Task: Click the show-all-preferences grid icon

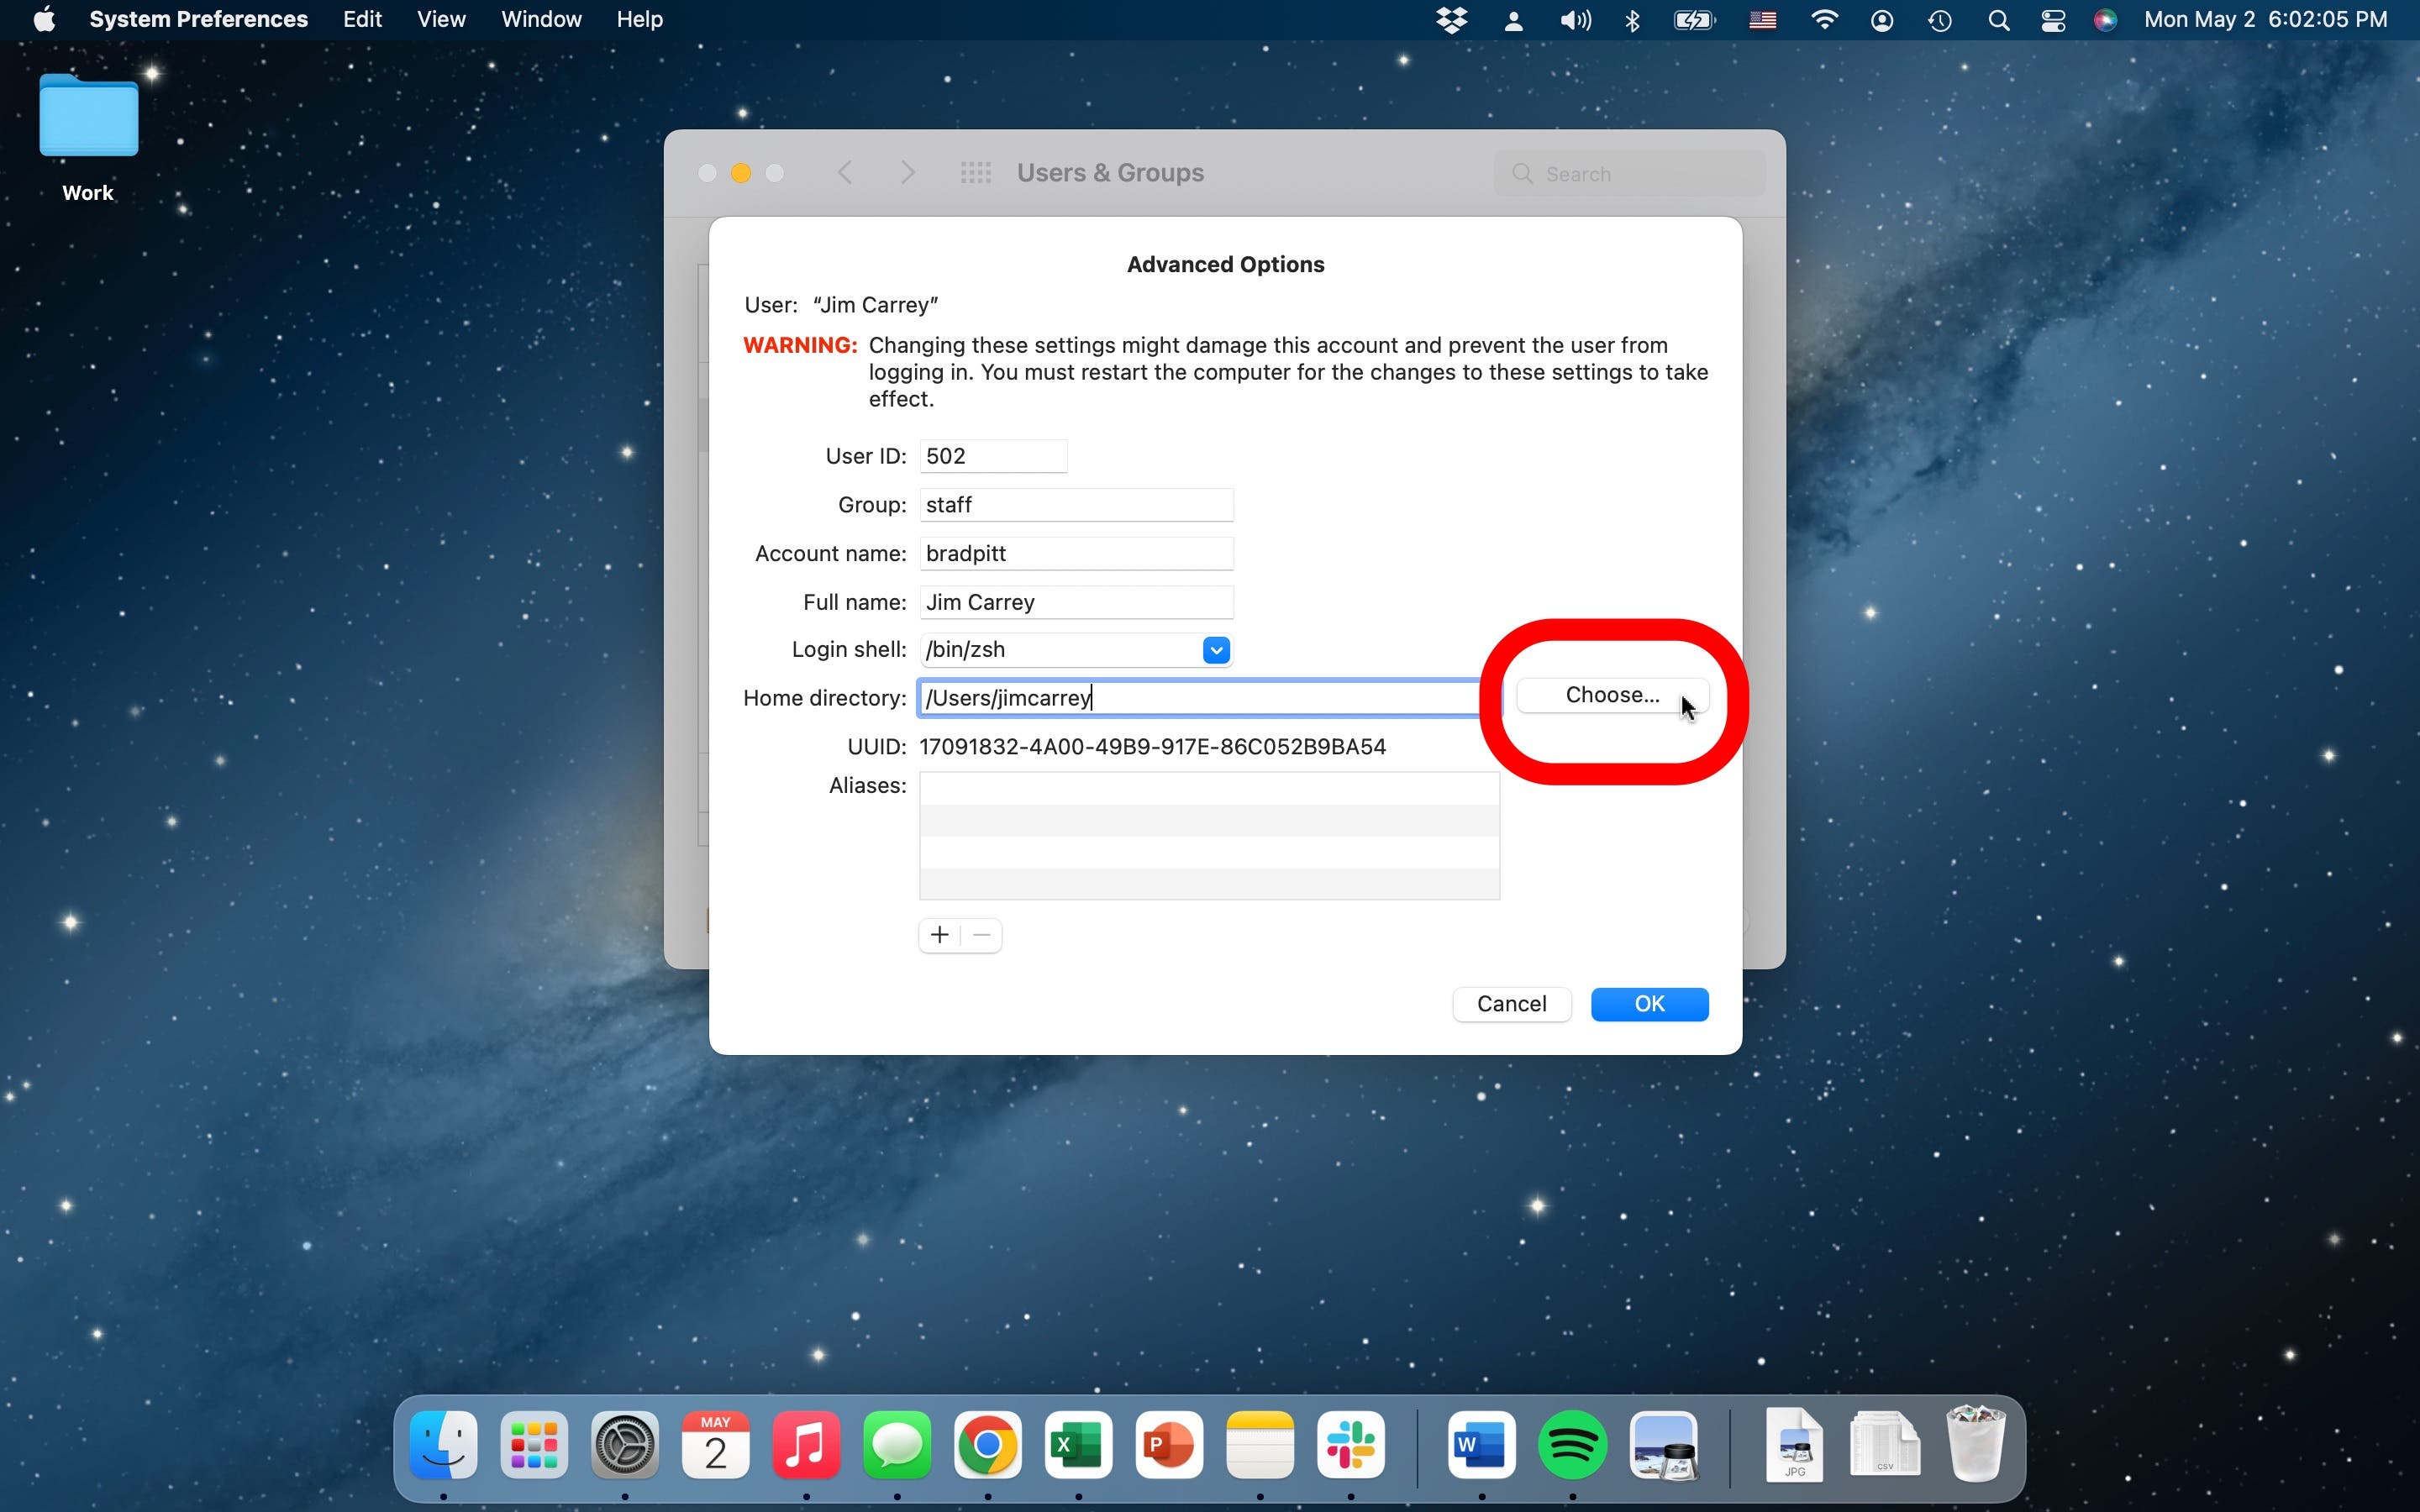Action: click(x=975, y=172)
